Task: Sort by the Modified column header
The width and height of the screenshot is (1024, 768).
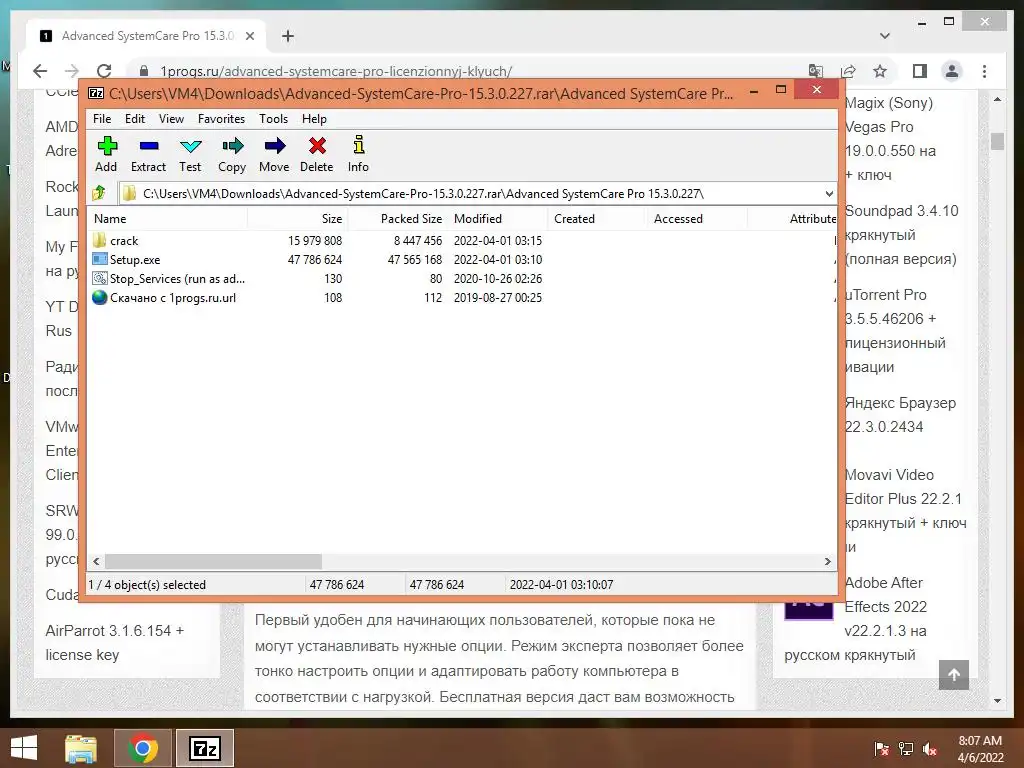Action: point(498,219)
